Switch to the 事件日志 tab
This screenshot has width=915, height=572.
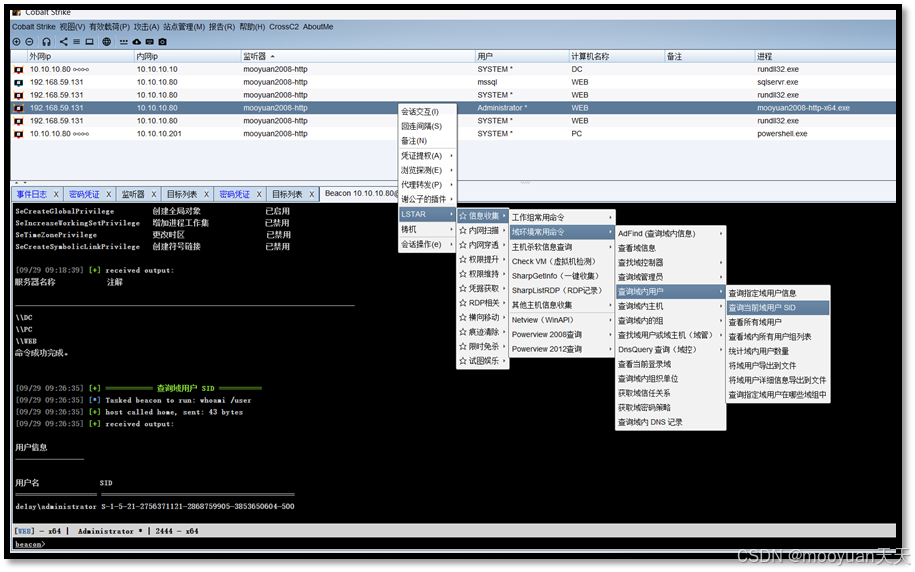click(32, 194)
